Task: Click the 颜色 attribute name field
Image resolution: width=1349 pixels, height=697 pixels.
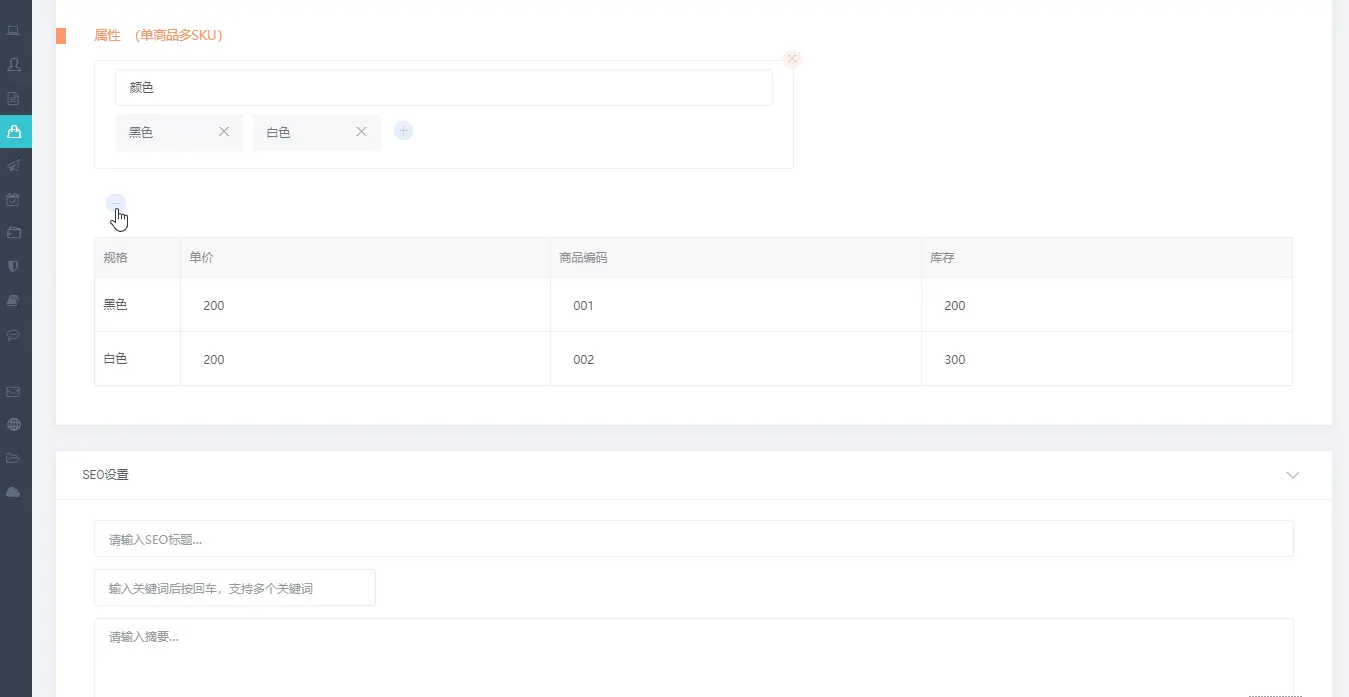Action: (x=443, y=88)
